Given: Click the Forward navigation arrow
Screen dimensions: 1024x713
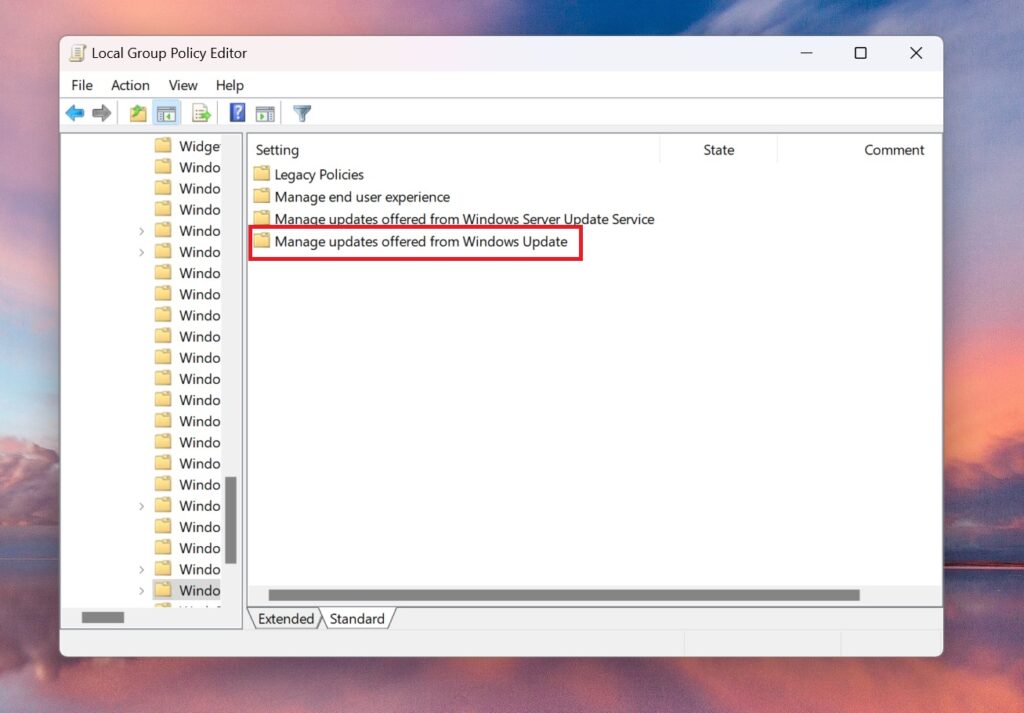Looking at the screenshot, I should click(102, 113).
